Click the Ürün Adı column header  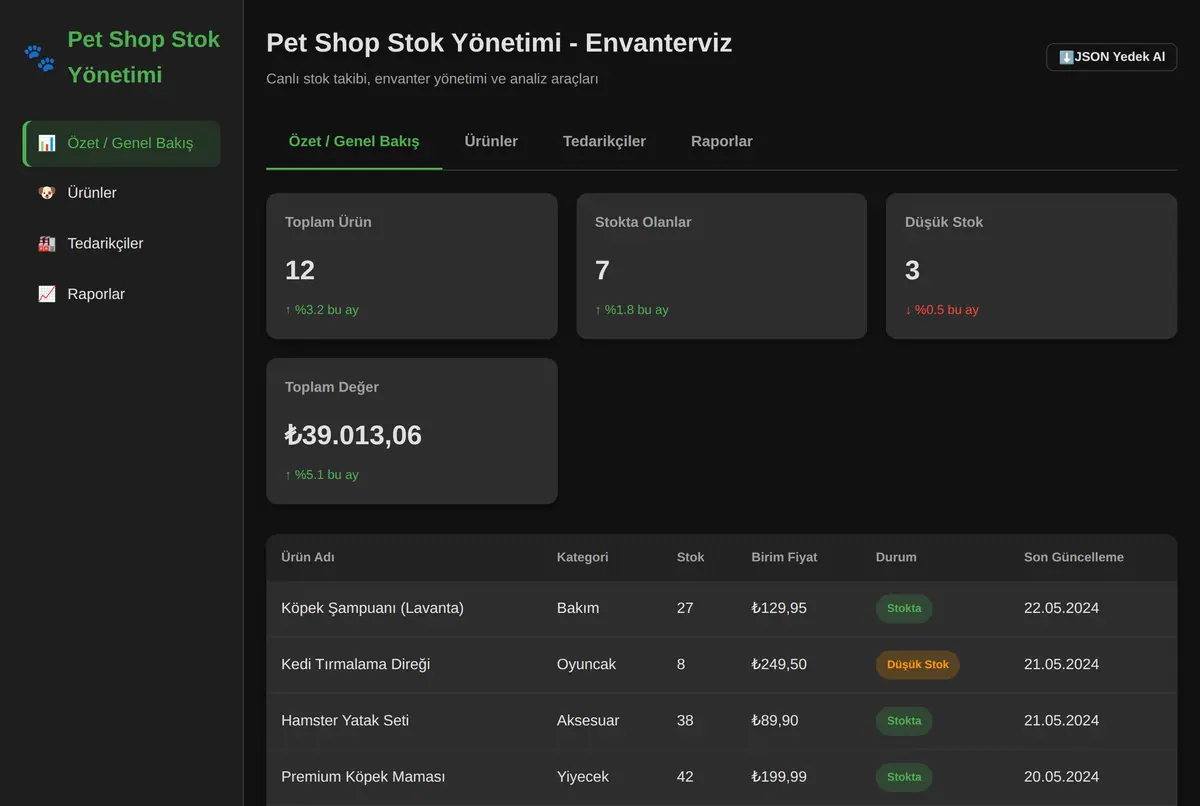coord(308,557)
